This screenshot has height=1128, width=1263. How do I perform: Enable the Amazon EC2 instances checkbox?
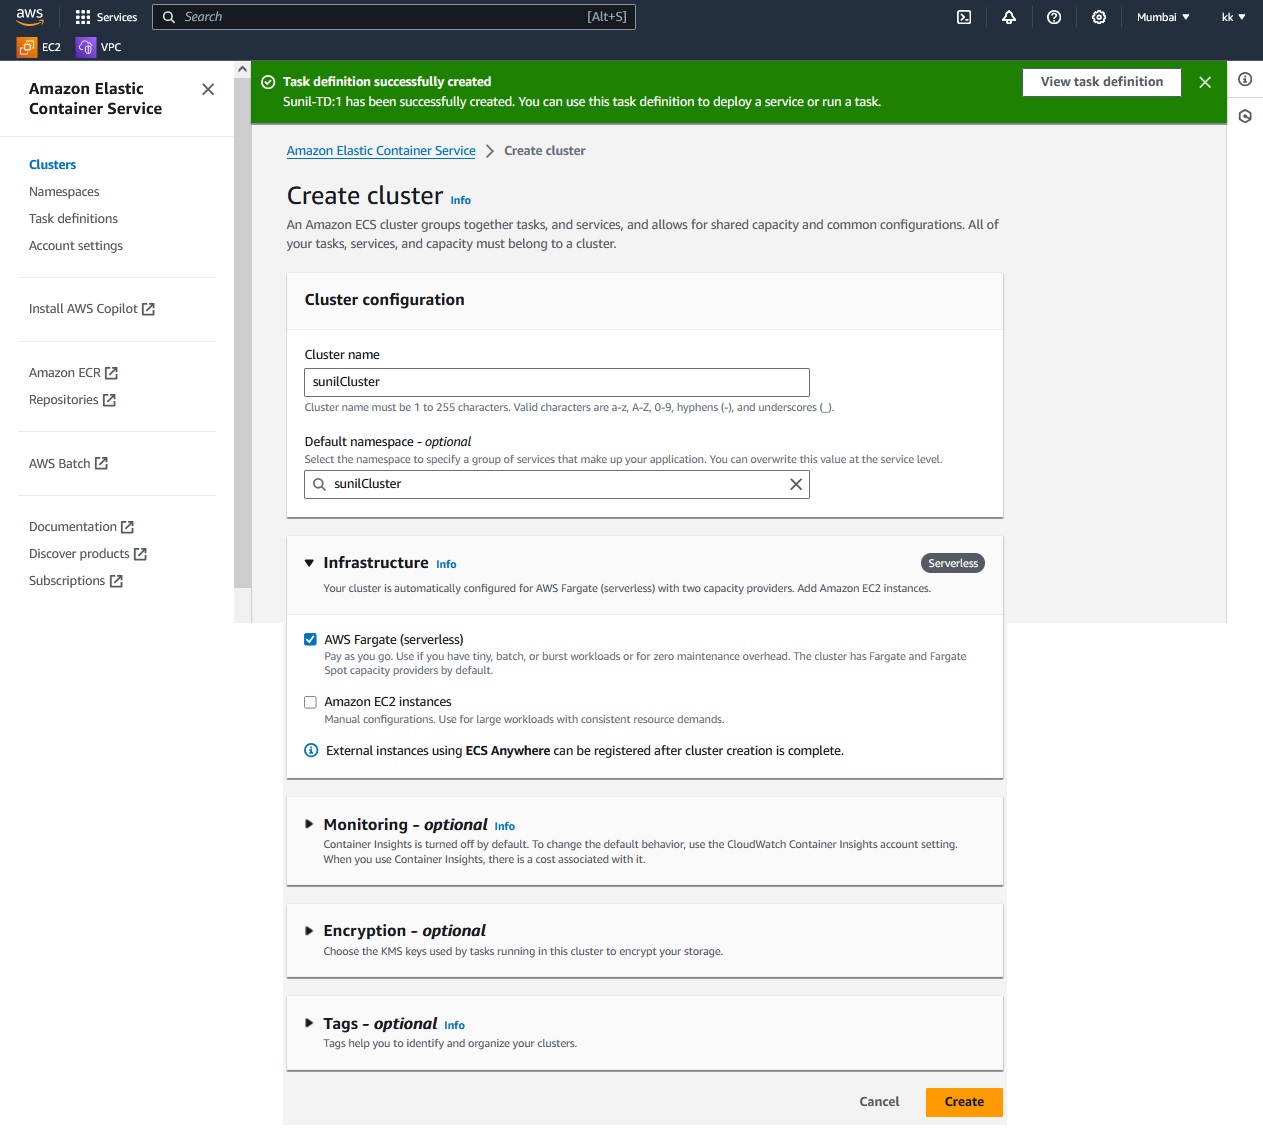311,702
